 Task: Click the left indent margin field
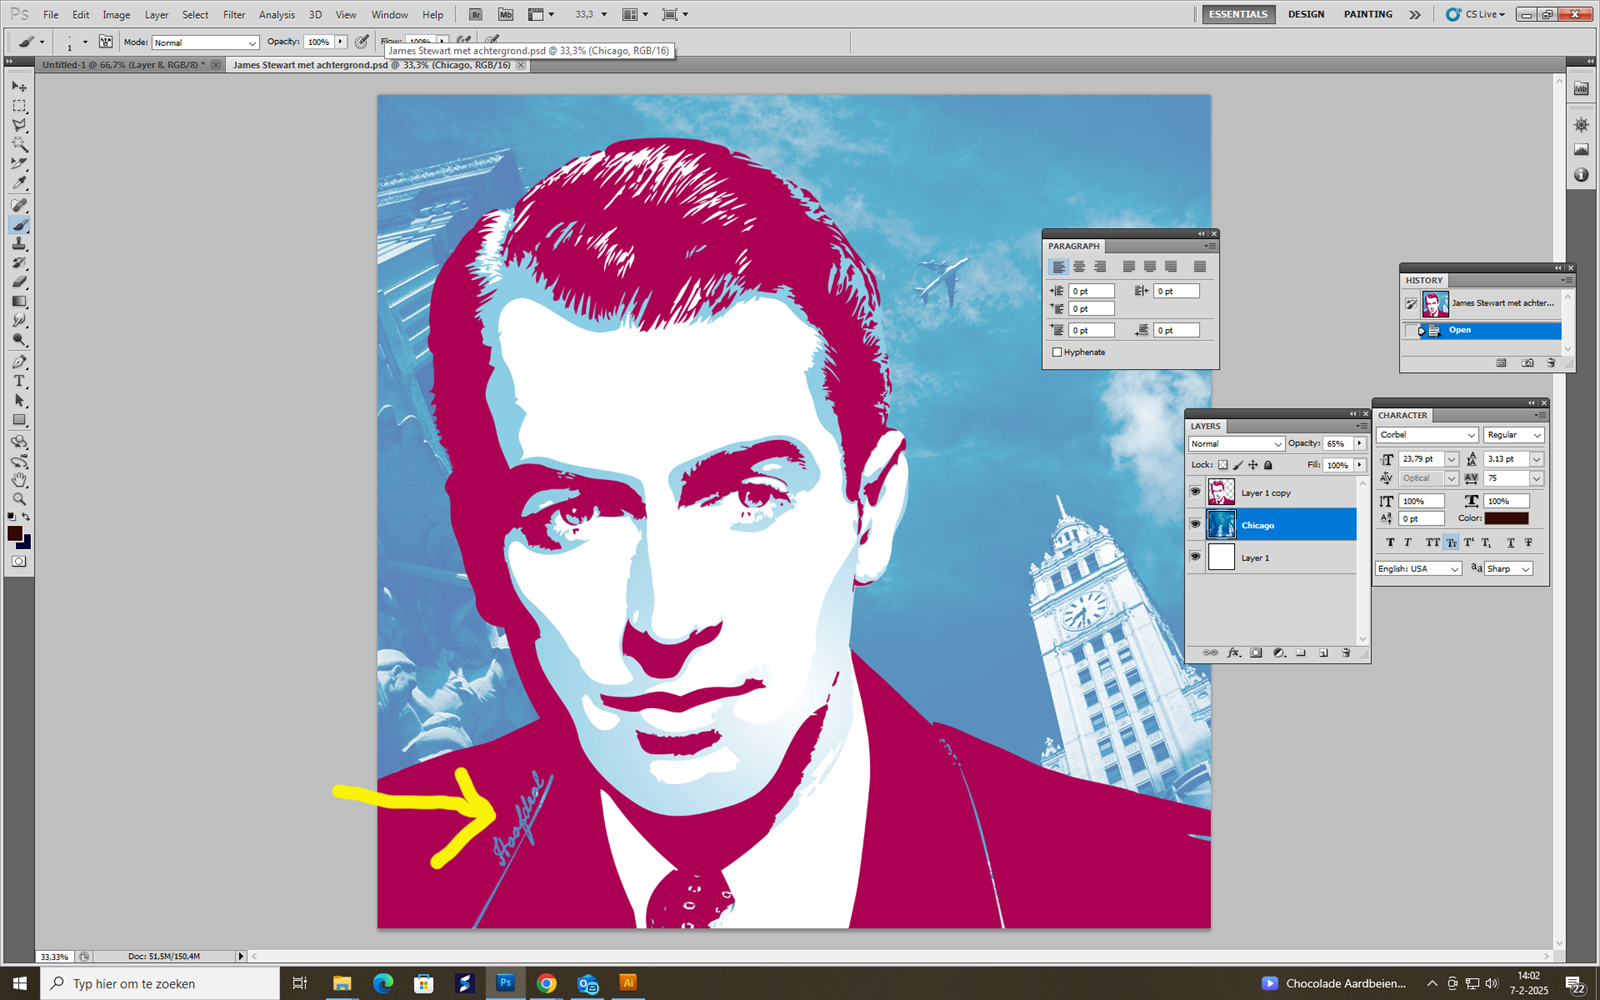[1090, 291]
